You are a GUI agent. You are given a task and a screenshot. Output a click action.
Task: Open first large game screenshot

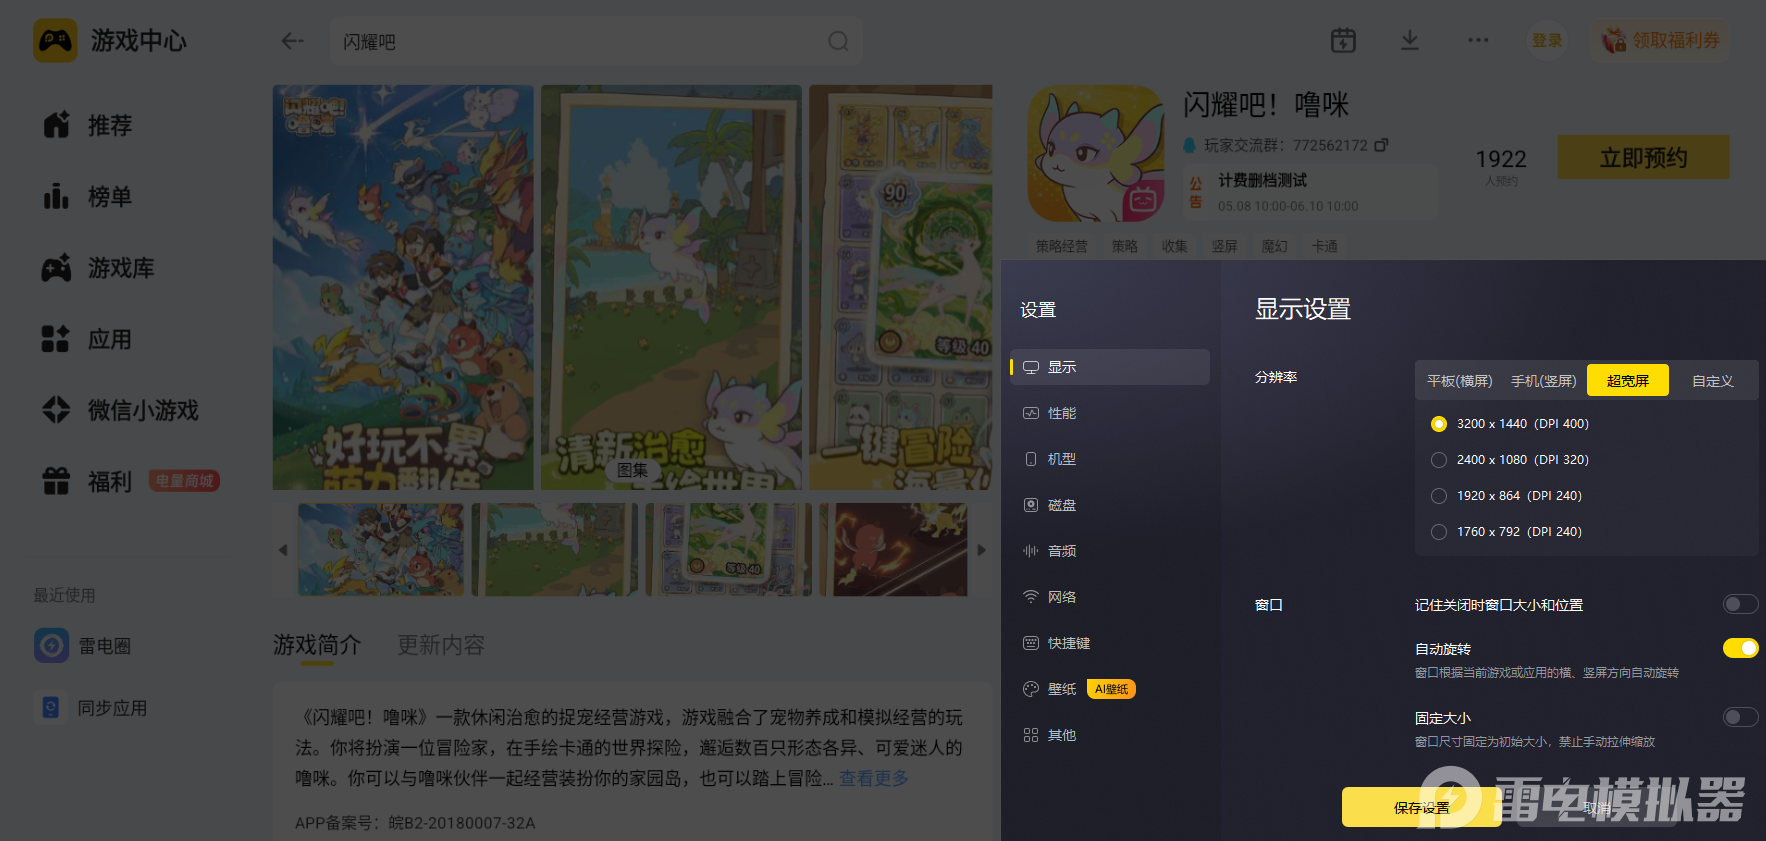[403, 287]
